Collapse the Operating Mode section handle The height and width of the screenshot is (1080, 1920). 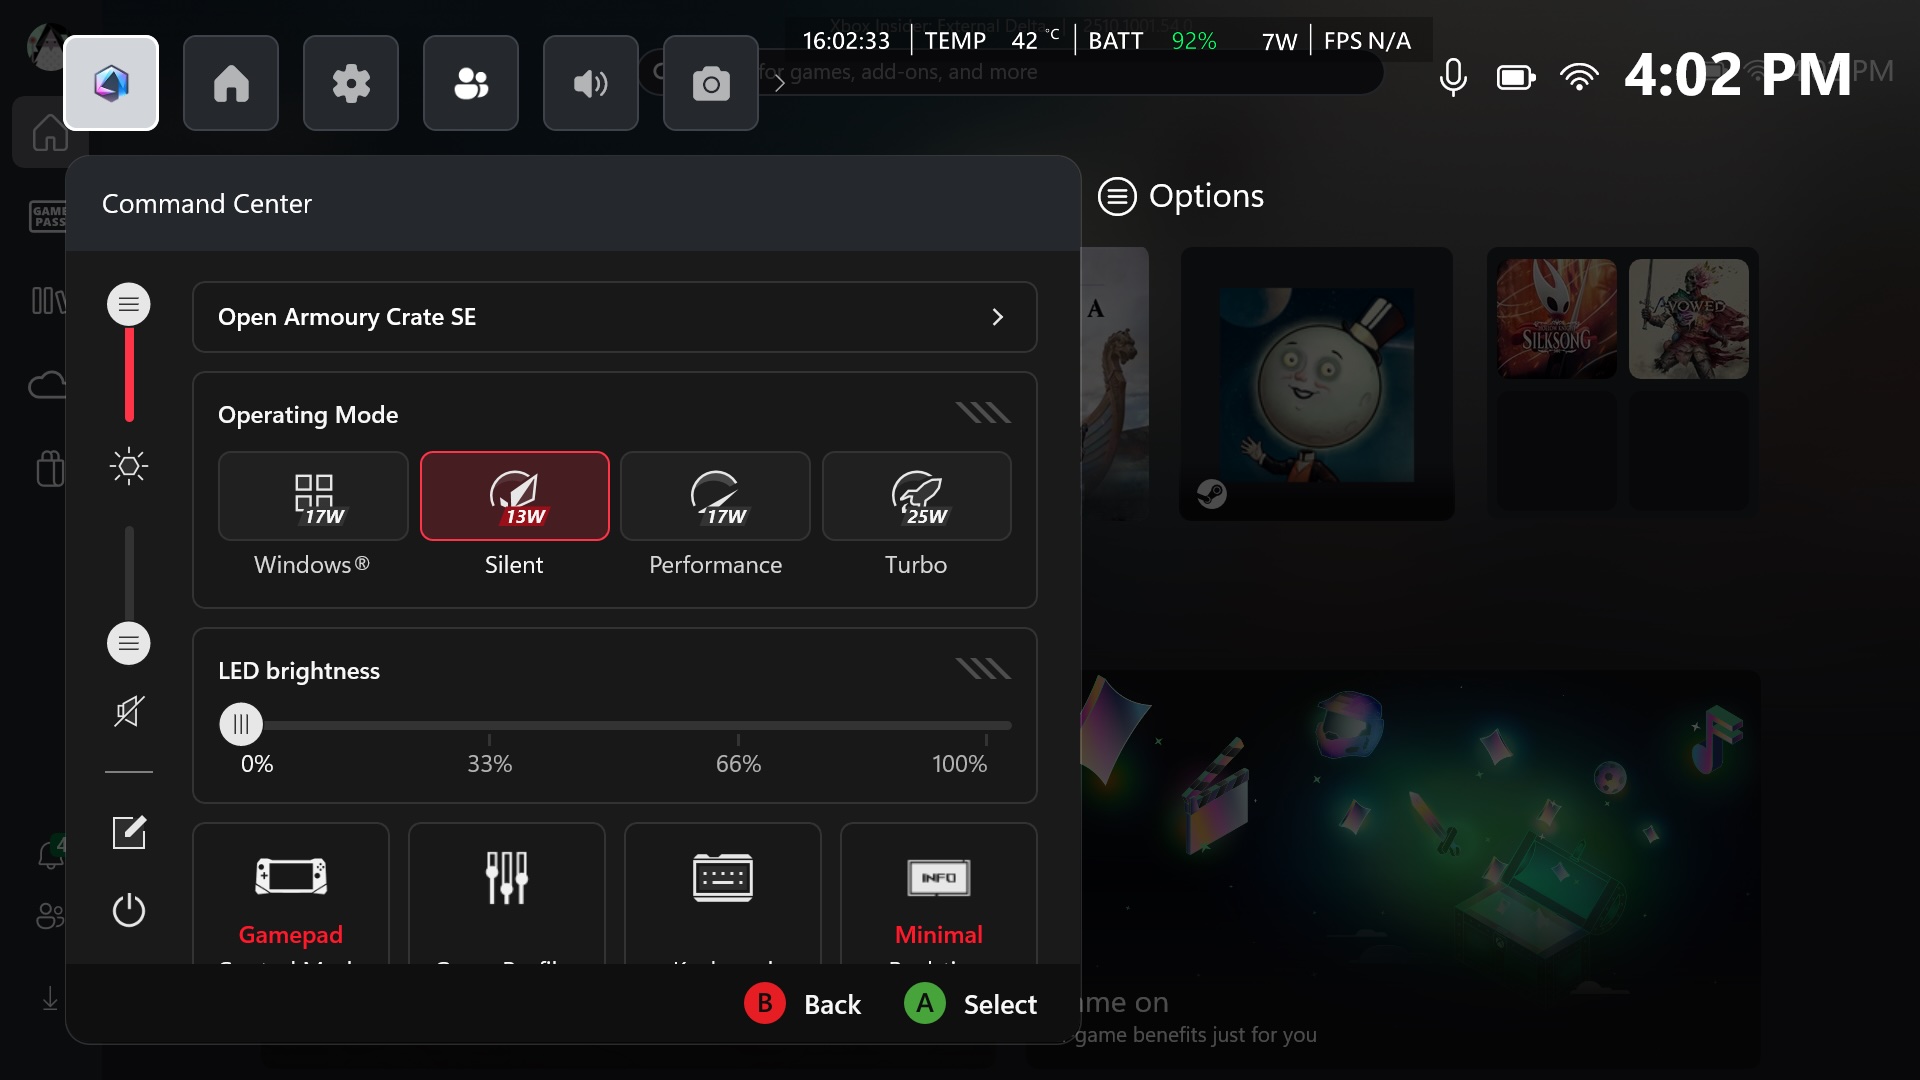[x=983, y=413]
